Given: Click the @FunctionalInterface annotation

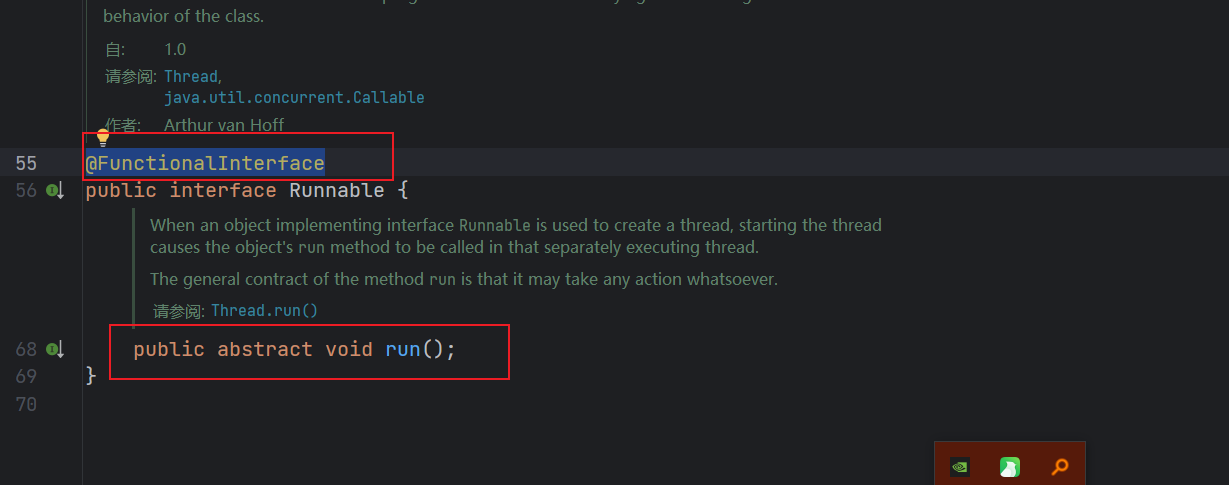Looking at the screenshot, I should click(205, 163).
